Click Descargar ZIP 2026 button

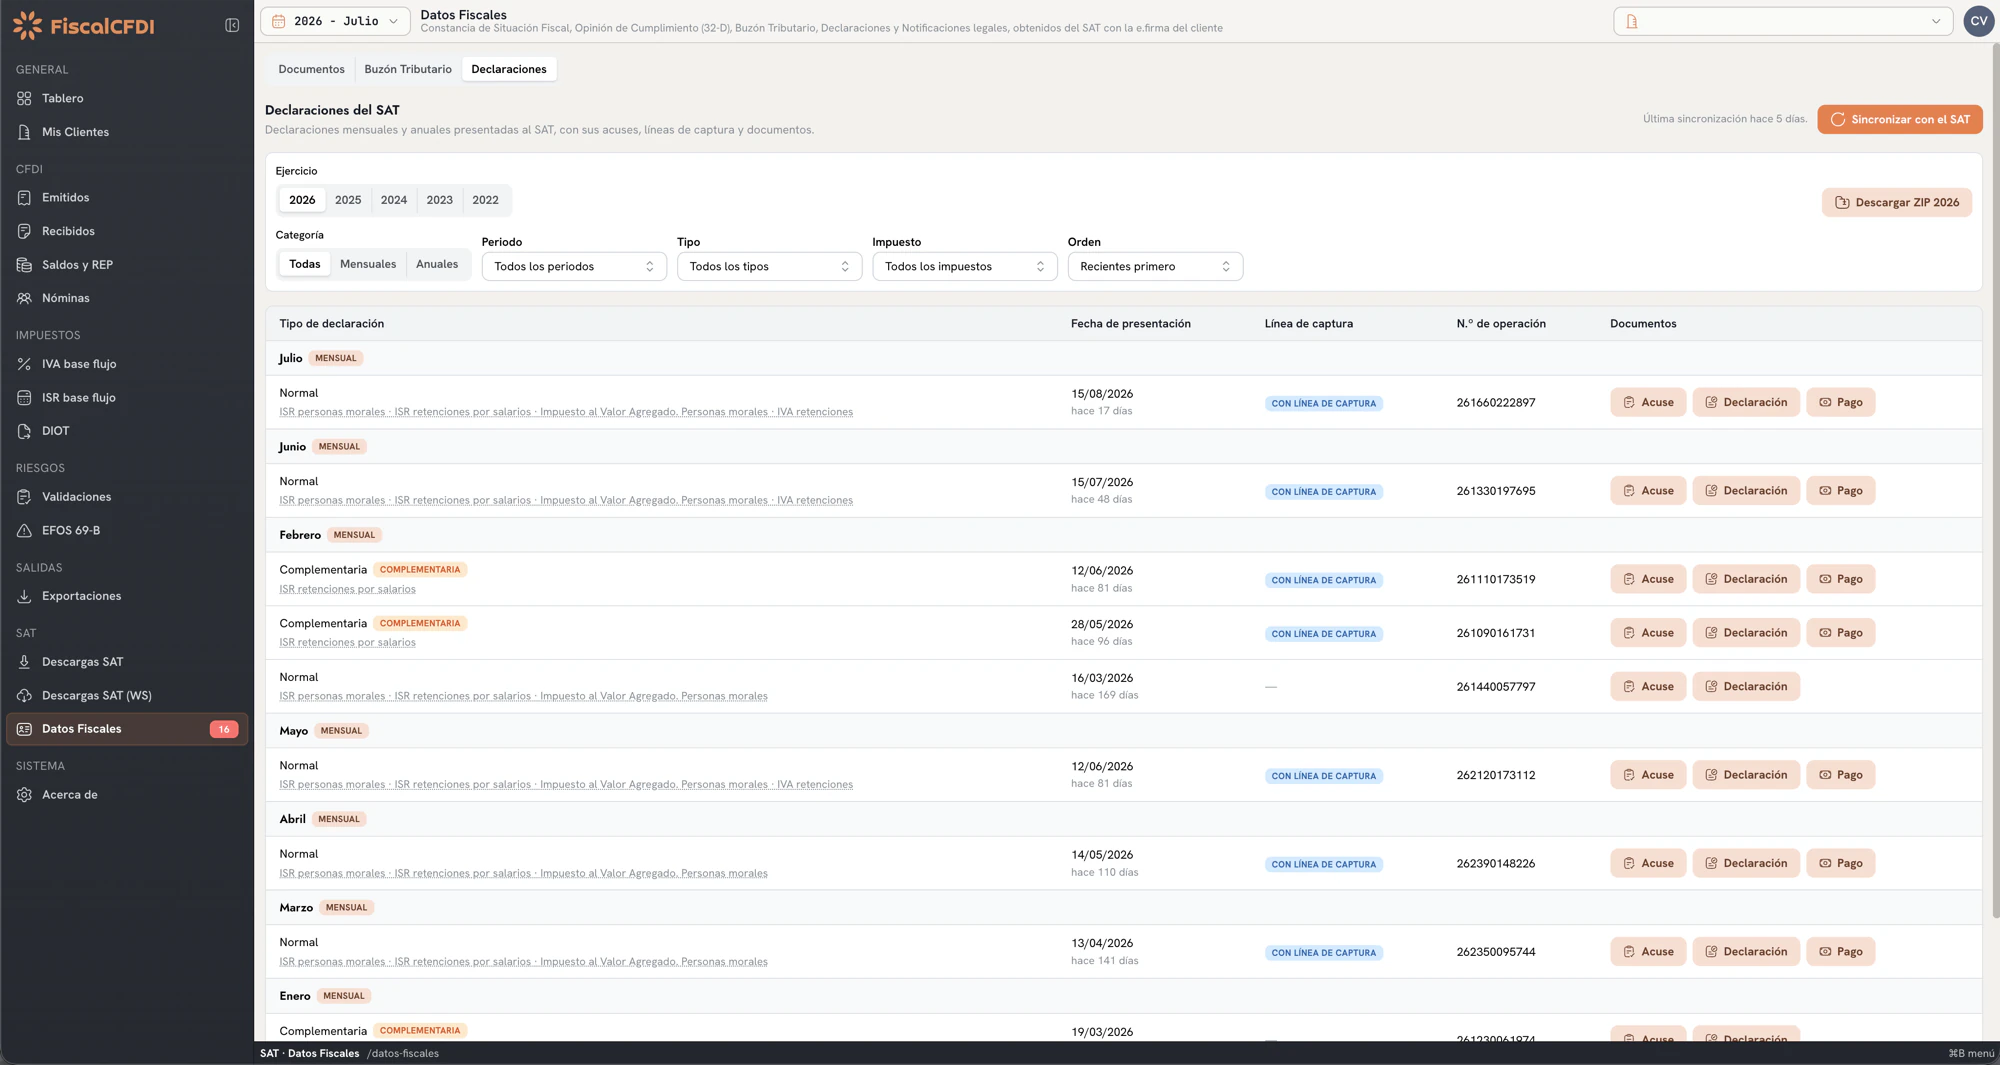click(x=1896, y=202)
